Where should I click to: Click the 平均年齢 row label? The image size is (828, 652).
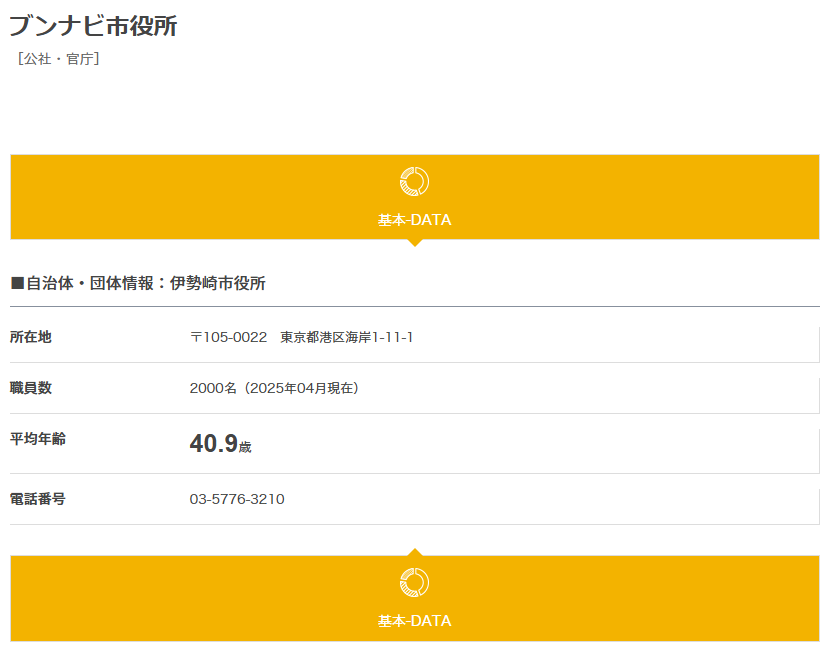coord(38,439)
